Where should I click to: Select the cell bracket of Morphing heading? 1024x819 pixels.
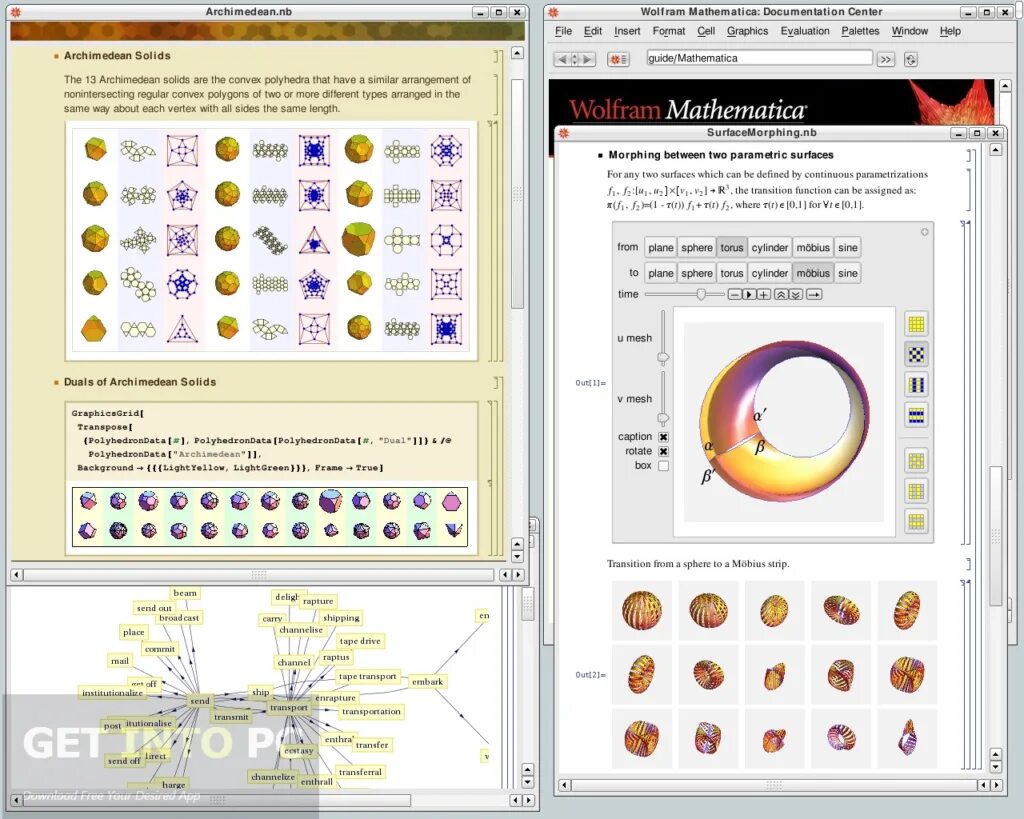click(x=970, y=155)
